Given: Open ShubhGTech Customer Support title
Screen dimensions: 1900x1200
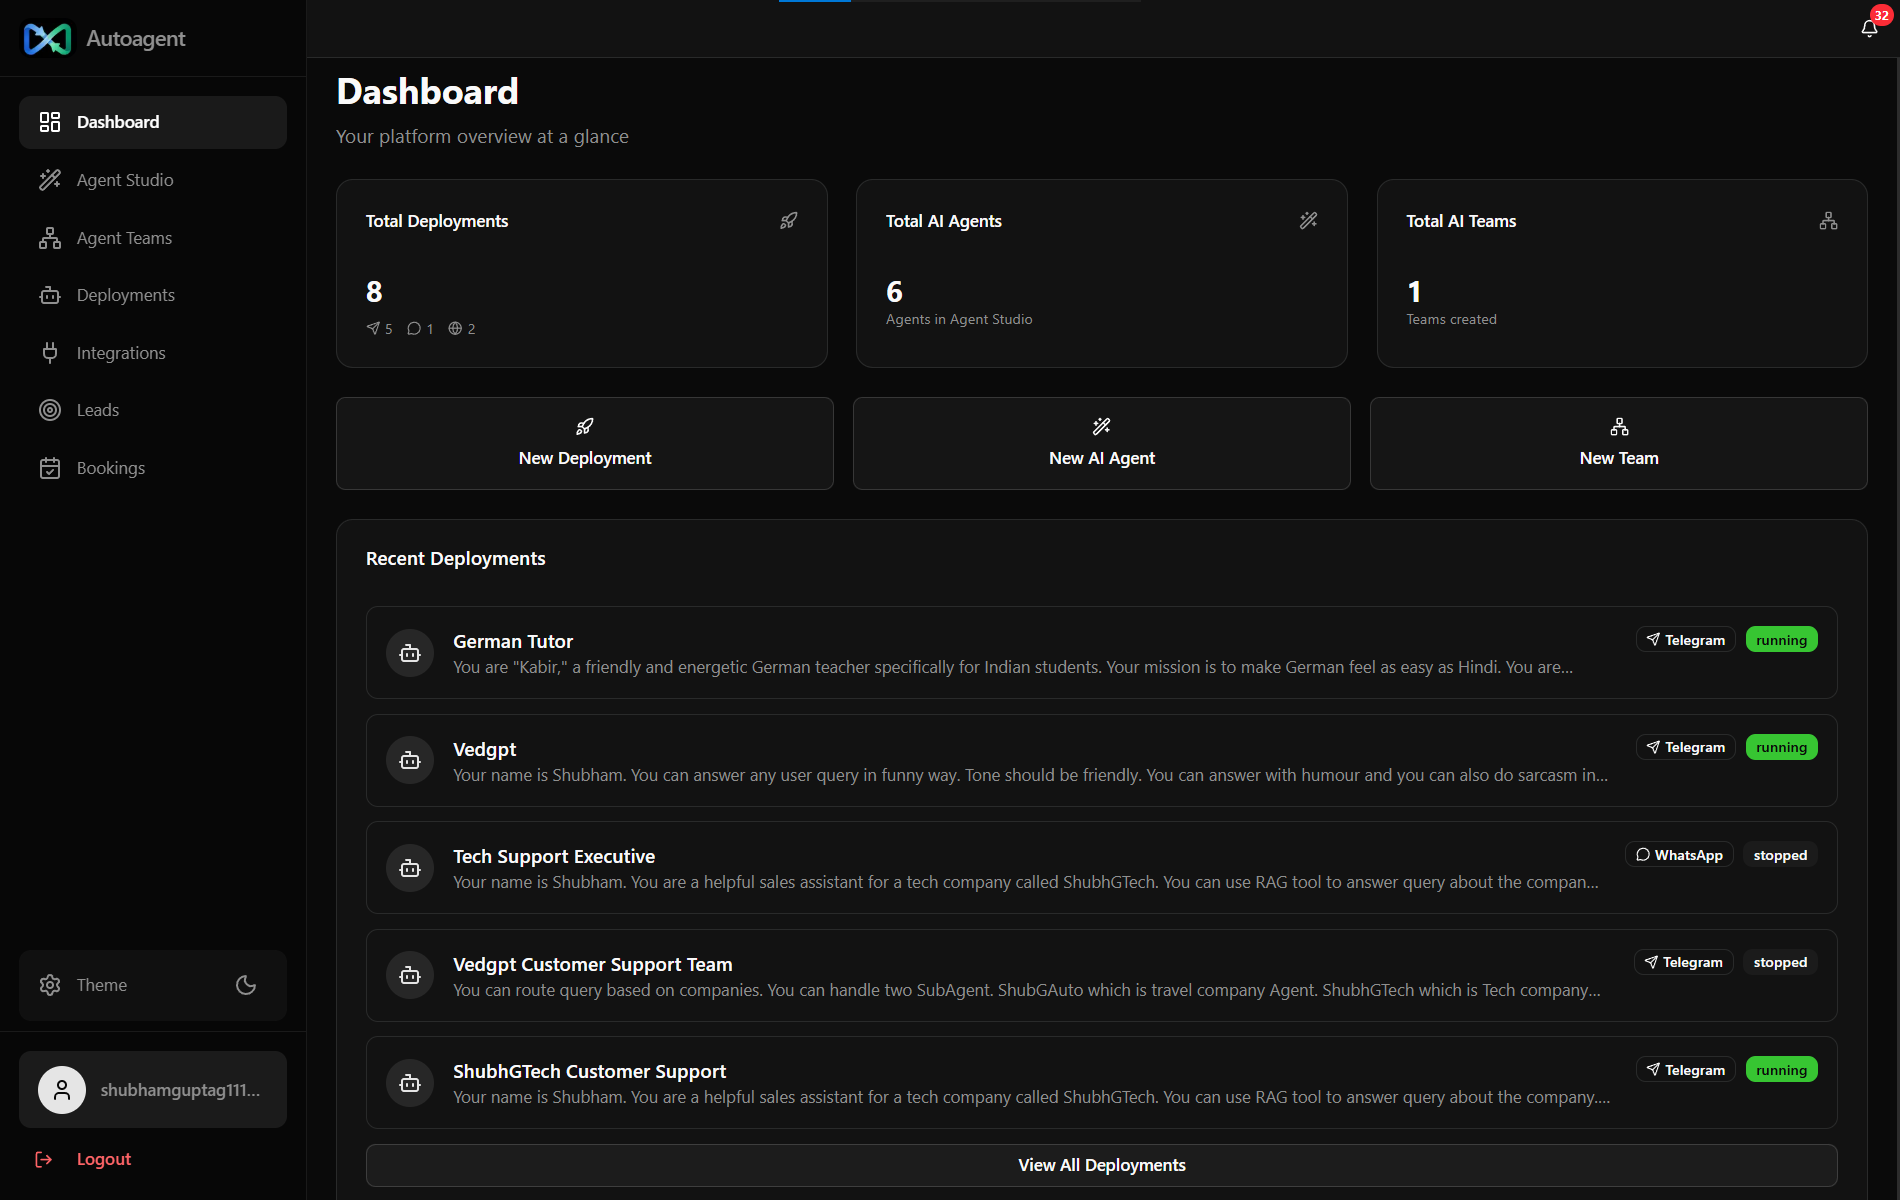Looking at the screenshot, I should tap(590, 1071).
